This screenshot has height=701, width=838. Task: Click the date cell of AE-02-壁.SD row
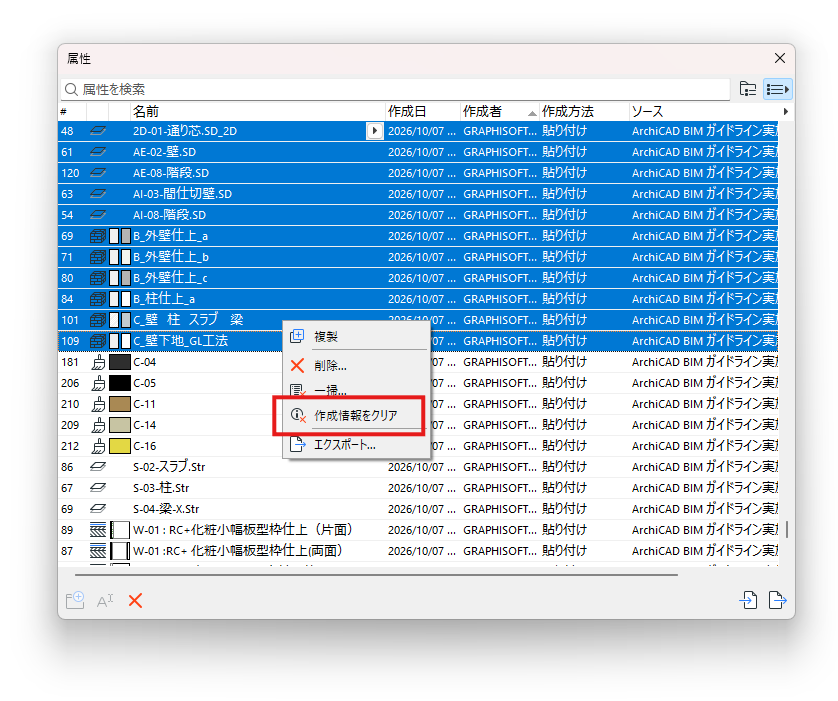point(422,152)
